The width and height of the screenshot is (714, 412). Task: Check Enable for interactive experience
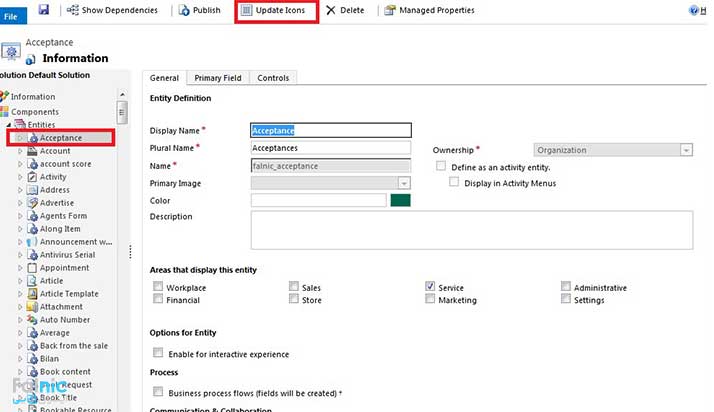[158, 352]
